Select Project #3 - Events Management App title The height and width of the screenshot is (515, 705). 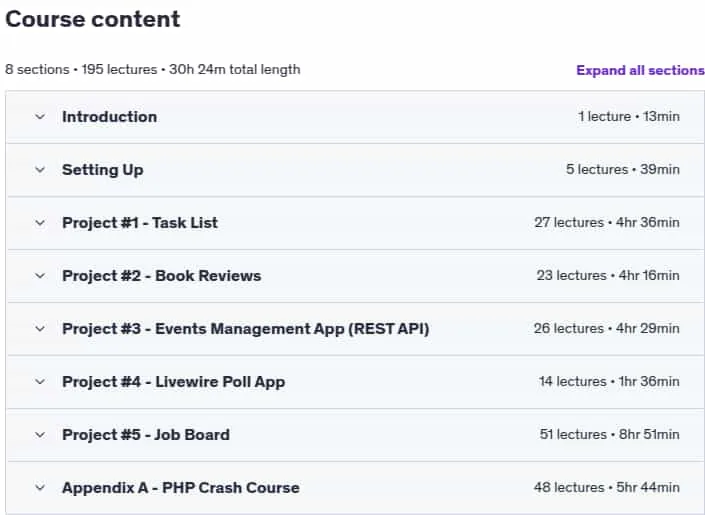click(x=245, y=329)
